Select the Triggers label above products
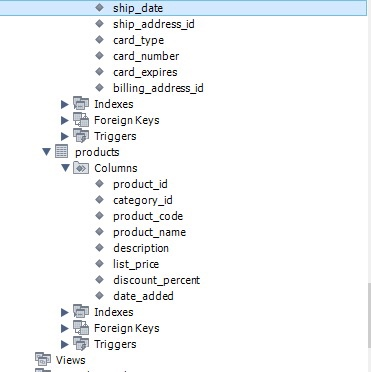The height and width of the screenshot is (372, 371). (115, 136)
